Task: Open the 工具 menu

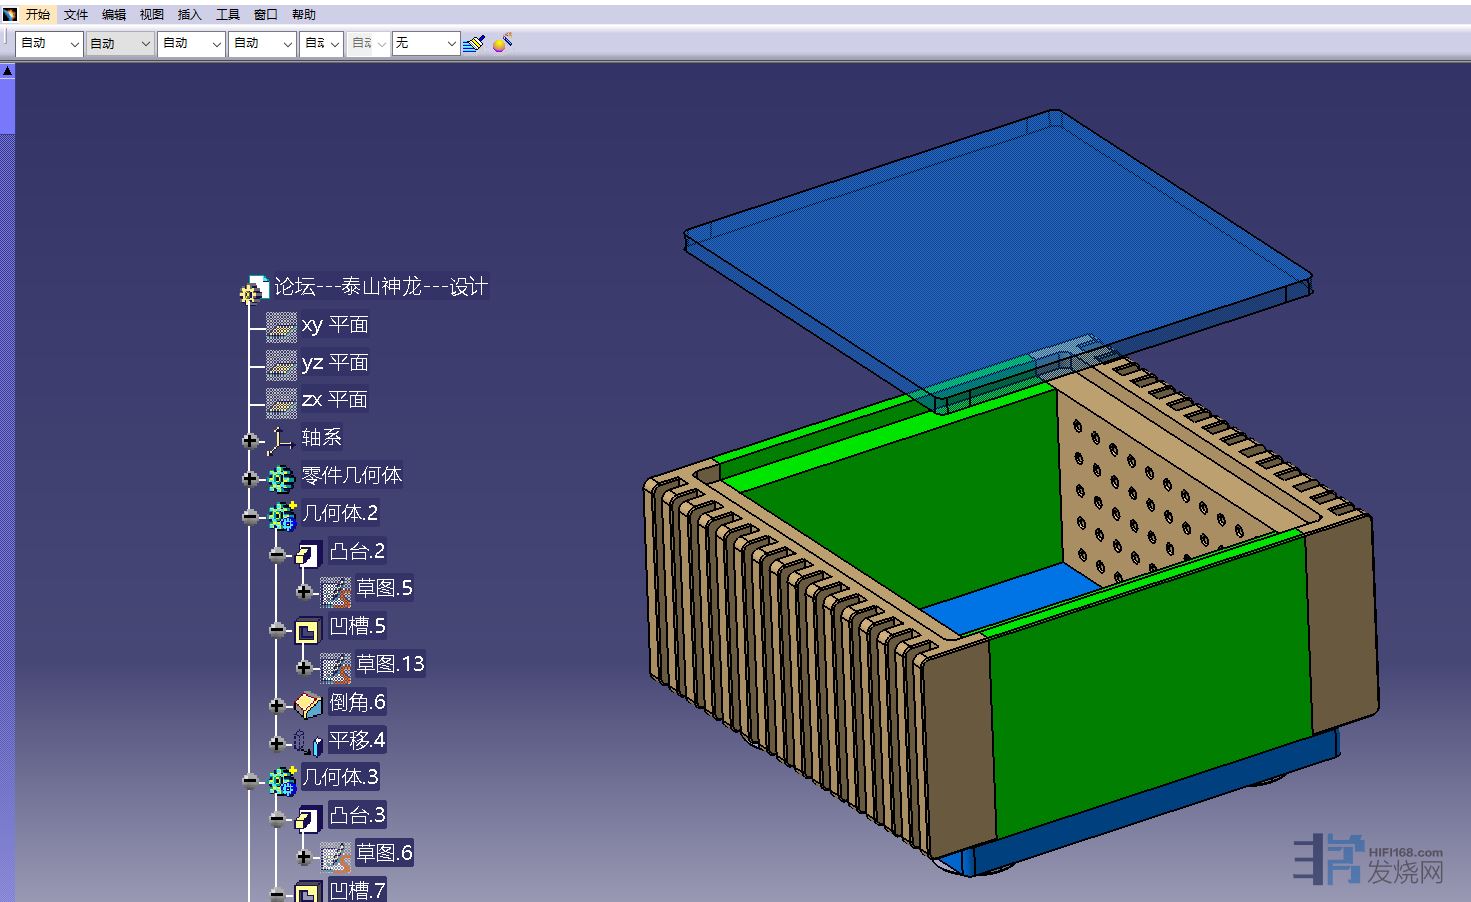Action: (228, 15)
